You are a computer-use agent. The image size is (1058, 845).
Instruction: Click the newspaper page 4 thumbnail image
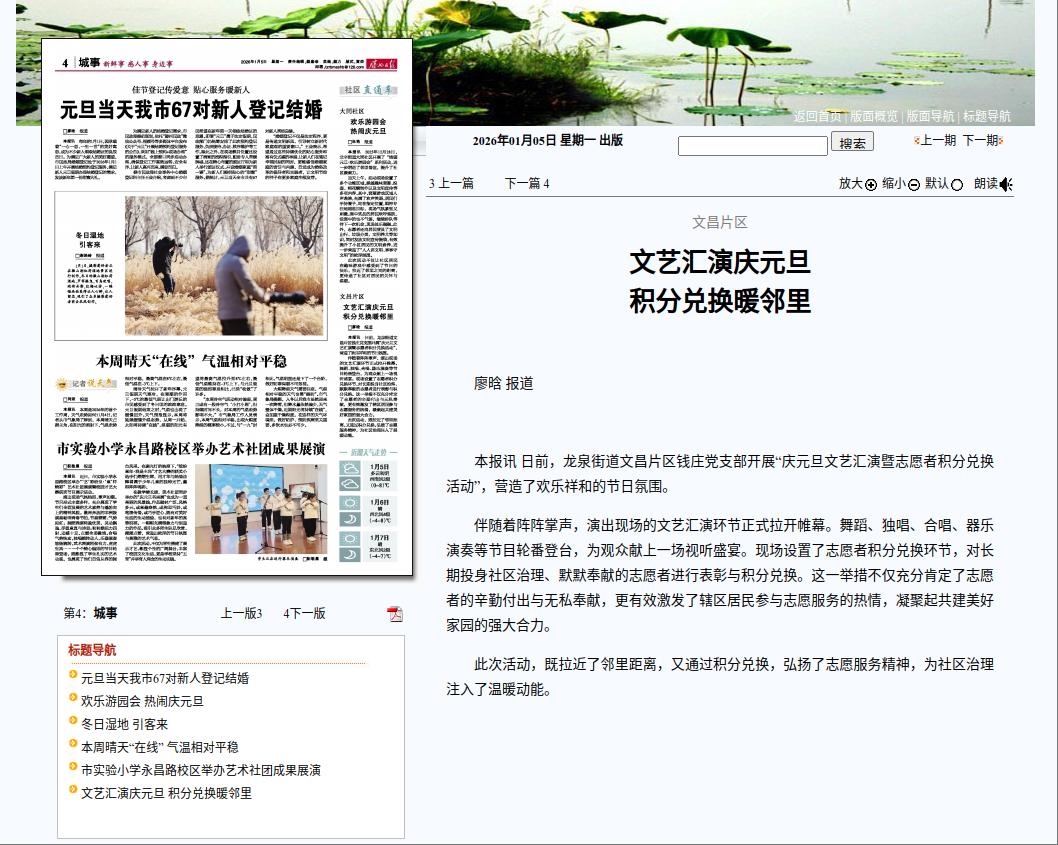click(x=225, y=307)
